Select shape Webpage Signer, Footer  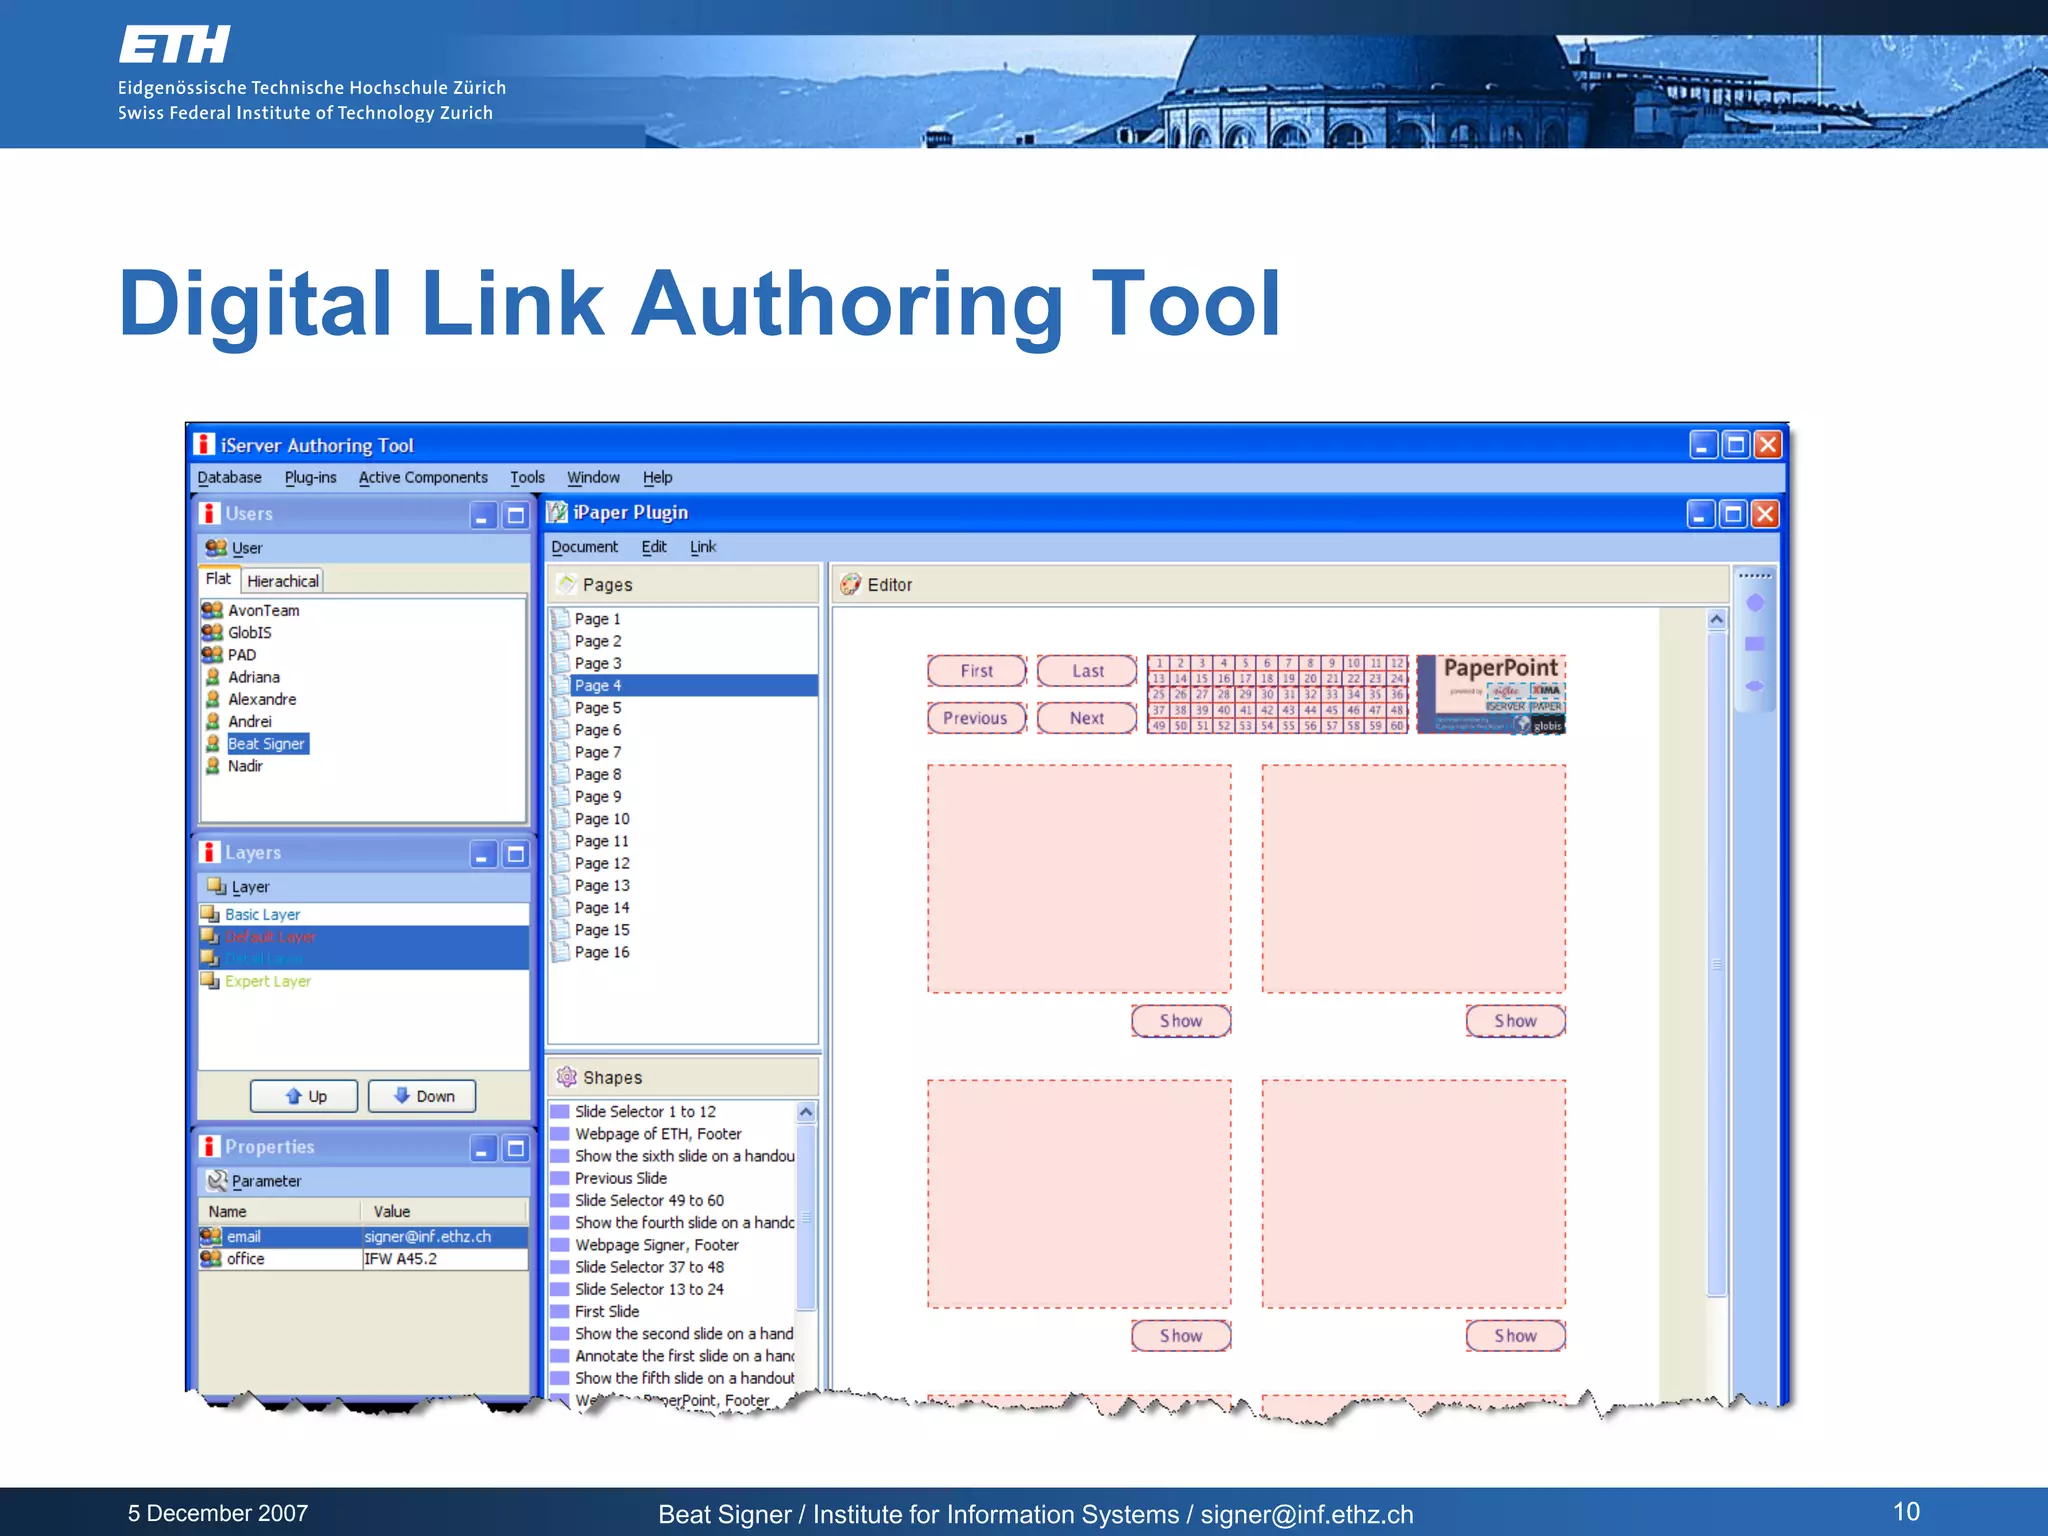[x=656, y=1245]
